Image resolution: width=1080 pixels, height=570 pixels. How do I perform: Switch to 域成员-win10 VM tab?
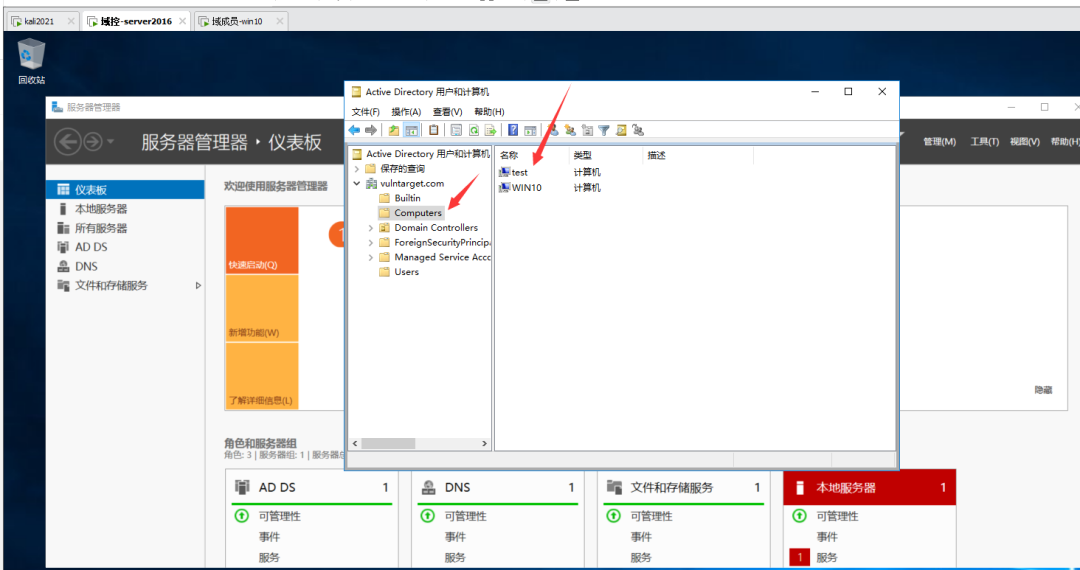pyautogui.click(x=237, y=21)
